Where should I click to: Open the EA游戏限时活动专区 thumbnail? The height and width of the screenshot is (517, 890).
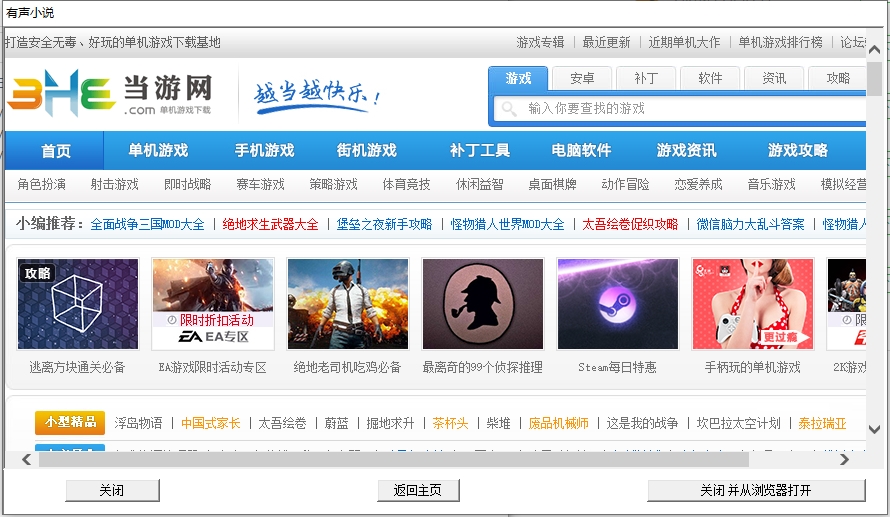click(213, 304)
